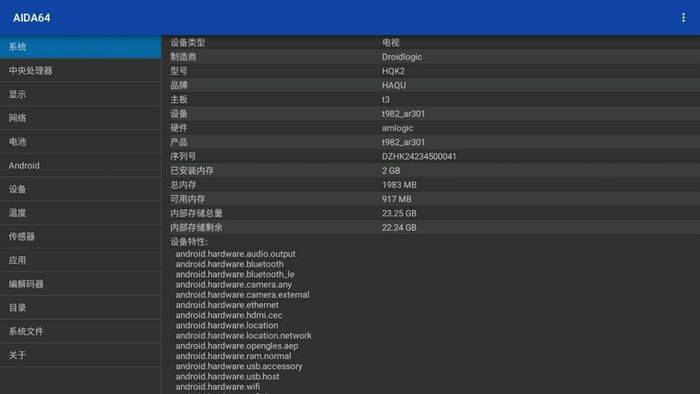Open the 显示 section
The image size is (700, 394).
pyautogui.click(x=80, y=94)
